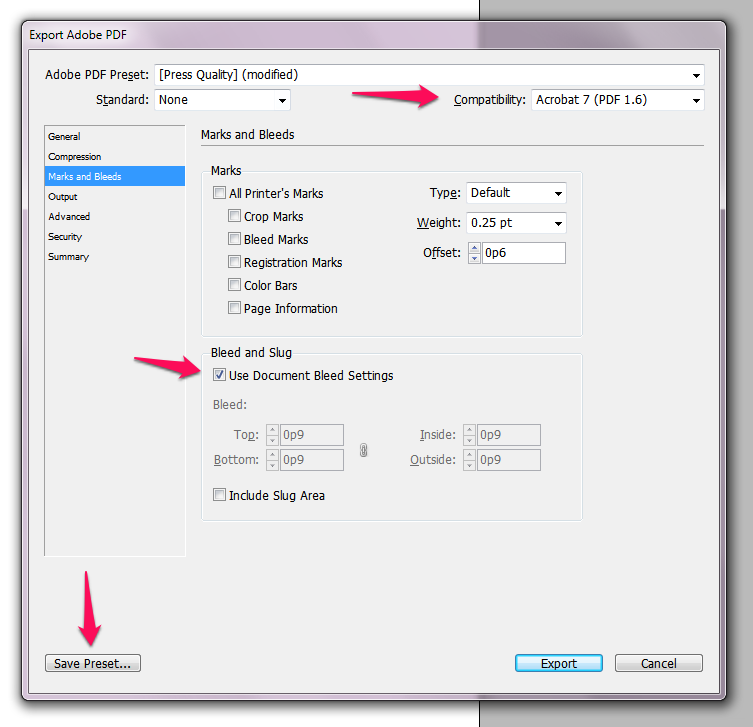The height and width of the screenshot is (727, 753).
Task: Expand the Compatibility dropdown
Action: (616, 100)
